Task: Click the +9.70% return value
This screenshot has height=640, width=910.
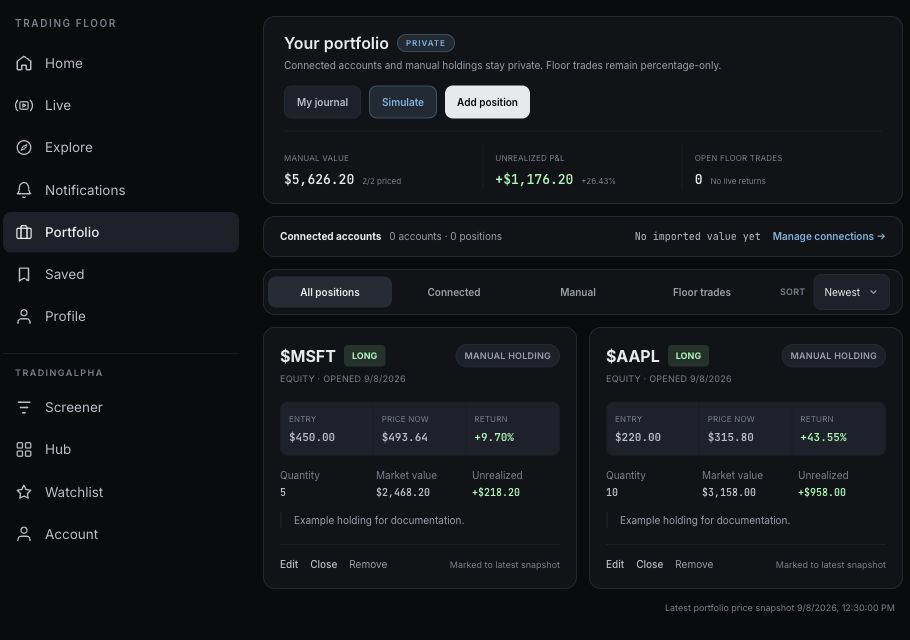Action: coord(494,437)
